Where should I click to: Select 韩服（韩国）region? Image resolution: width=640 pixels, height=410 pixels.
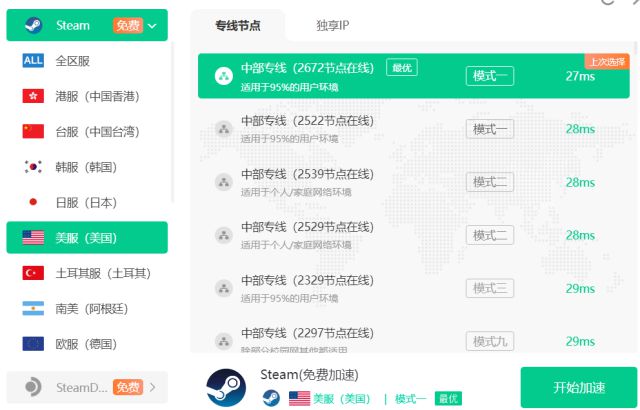pyautogui.click(x=87, y=167)
